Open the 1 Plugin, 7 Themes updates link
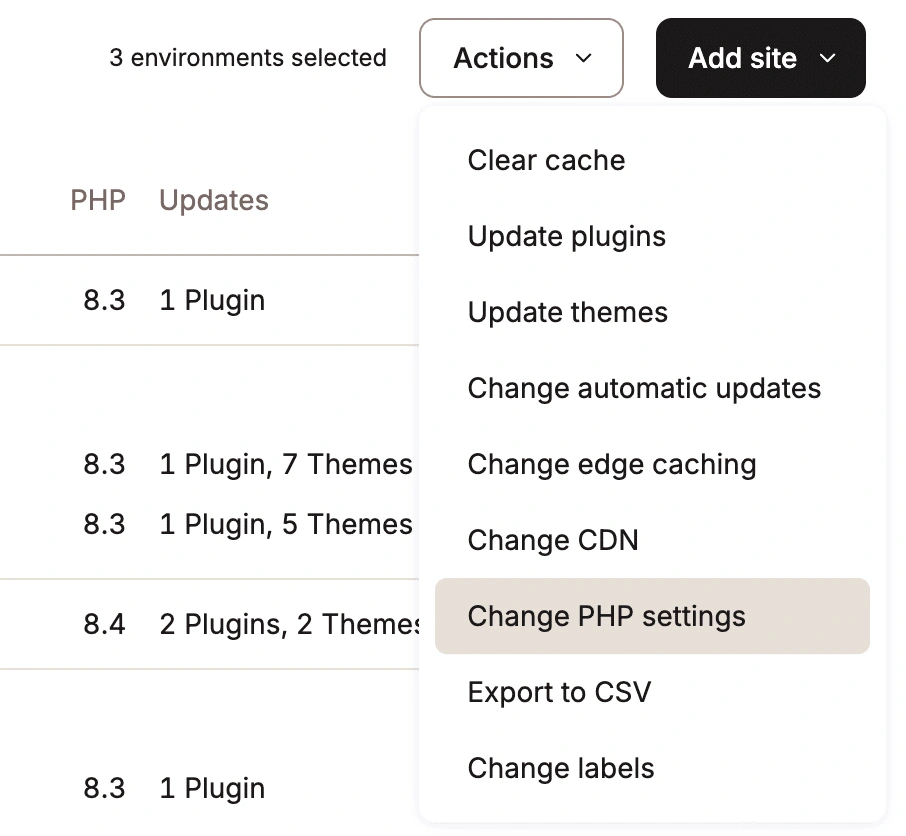906x836 pixels. 286,464
